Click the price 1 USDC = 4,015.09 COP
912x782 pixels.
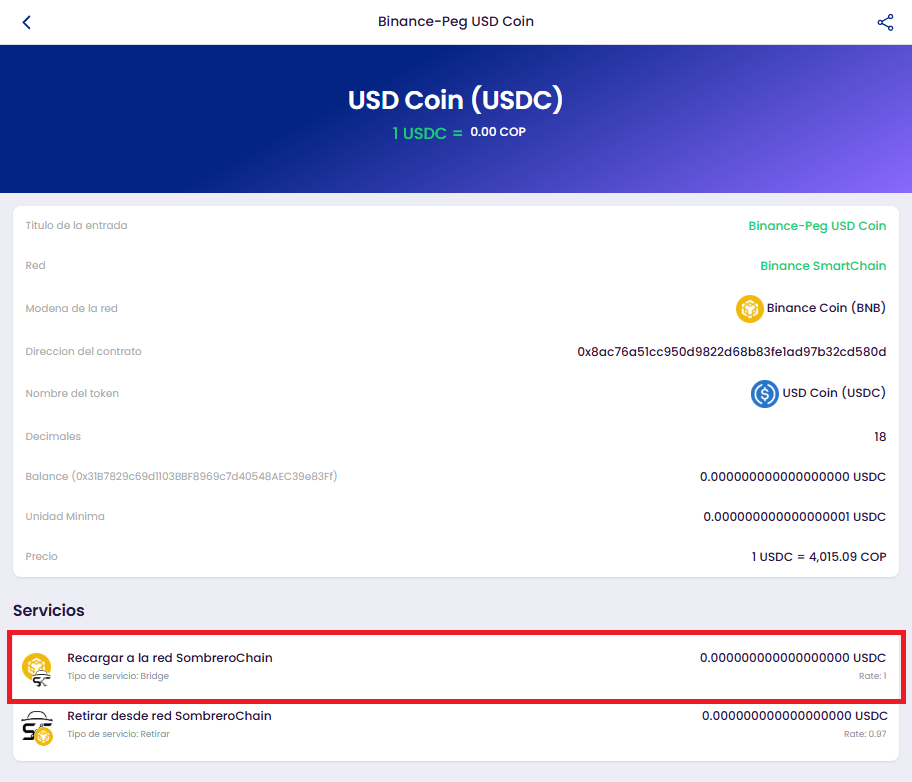(819, 557)
